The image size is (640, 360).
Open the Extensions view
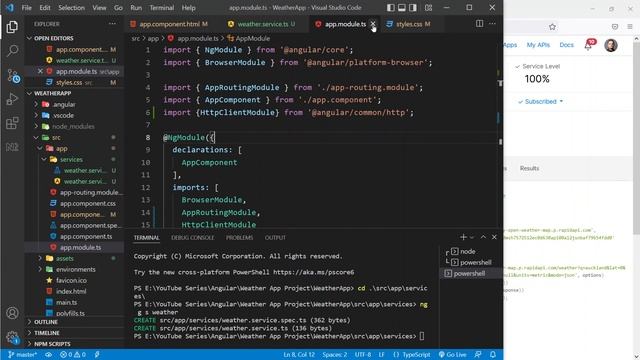click(x=12, y=123)
